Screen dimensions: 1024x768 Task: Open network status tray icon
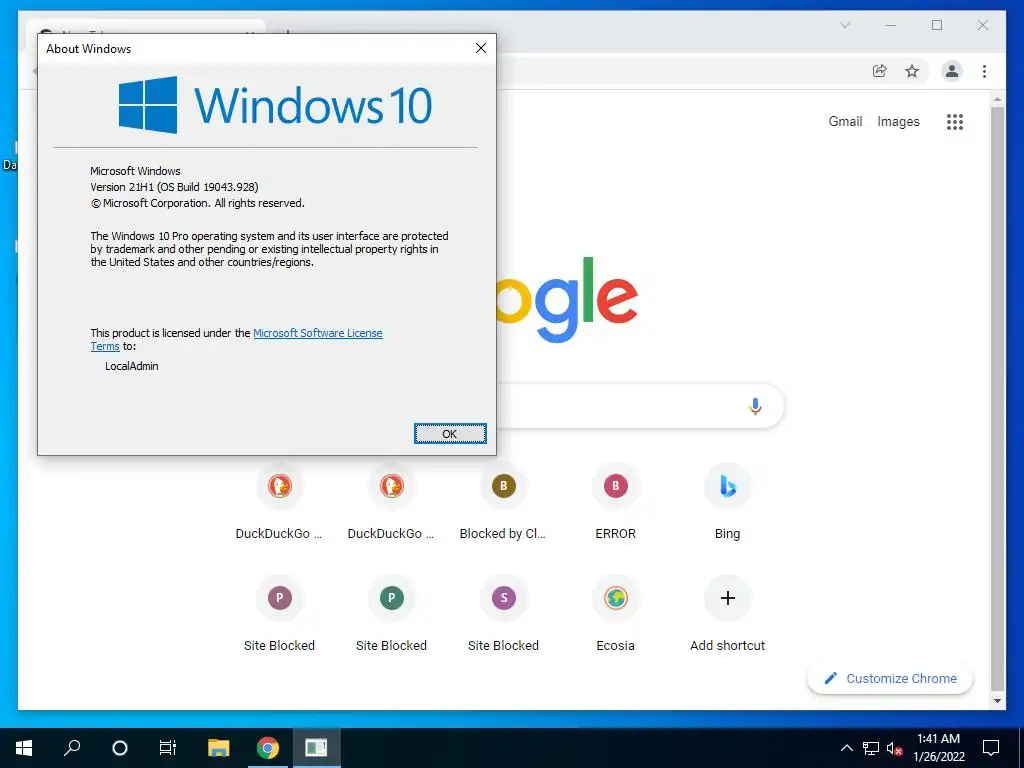click(871, 748)
